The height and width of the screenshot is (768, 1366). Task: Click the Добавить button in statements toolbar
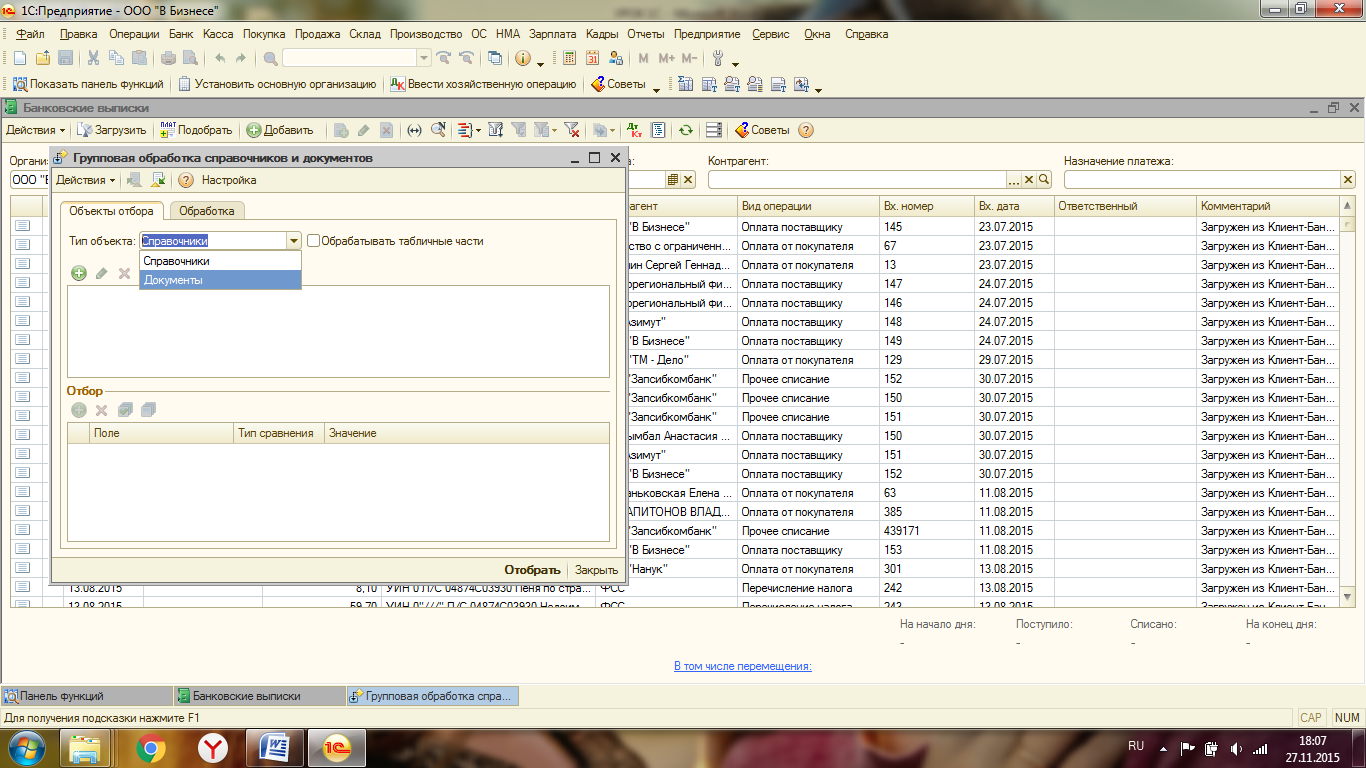click(280, 130)
